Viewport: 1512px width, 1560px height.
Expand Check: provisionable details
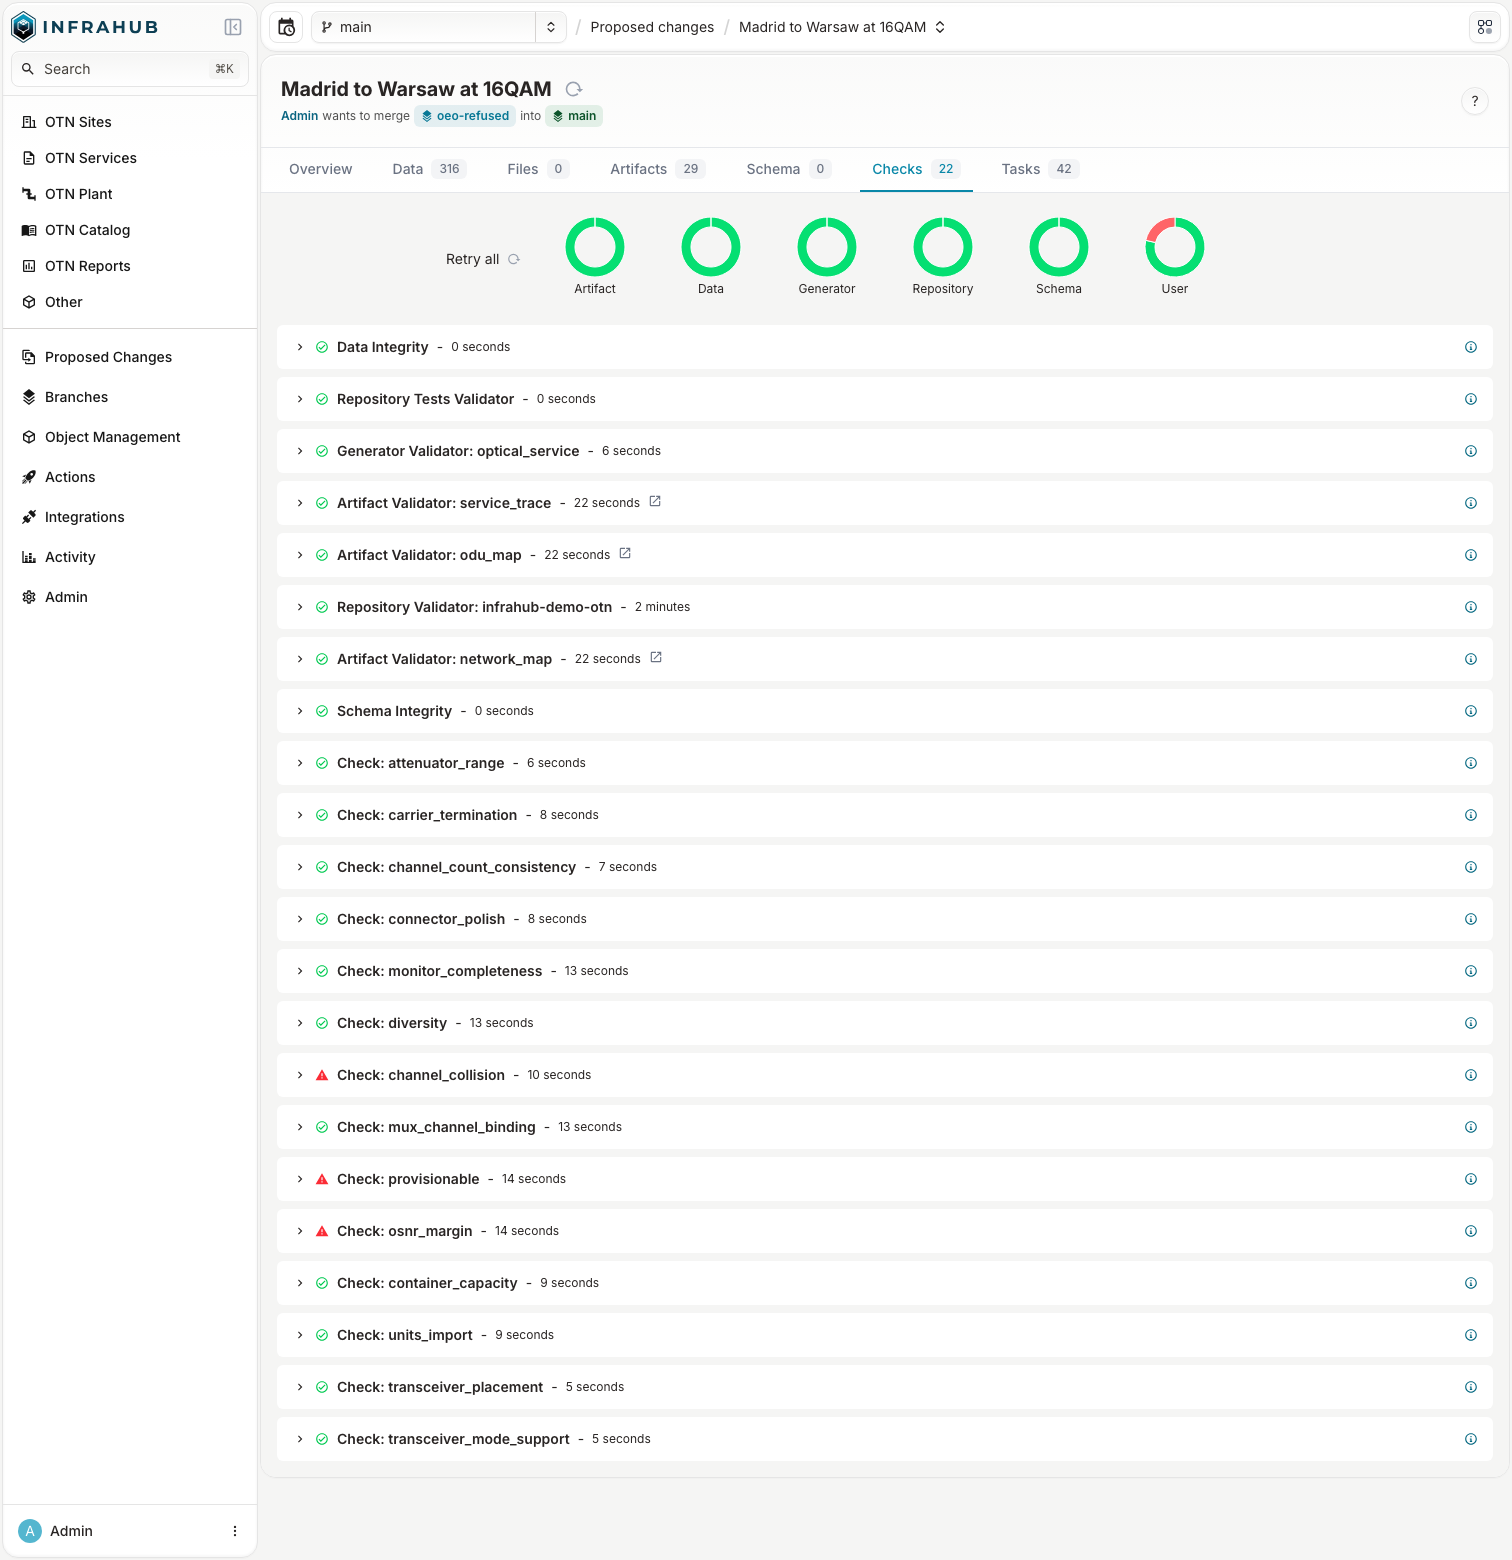(x=300, y=1179)
